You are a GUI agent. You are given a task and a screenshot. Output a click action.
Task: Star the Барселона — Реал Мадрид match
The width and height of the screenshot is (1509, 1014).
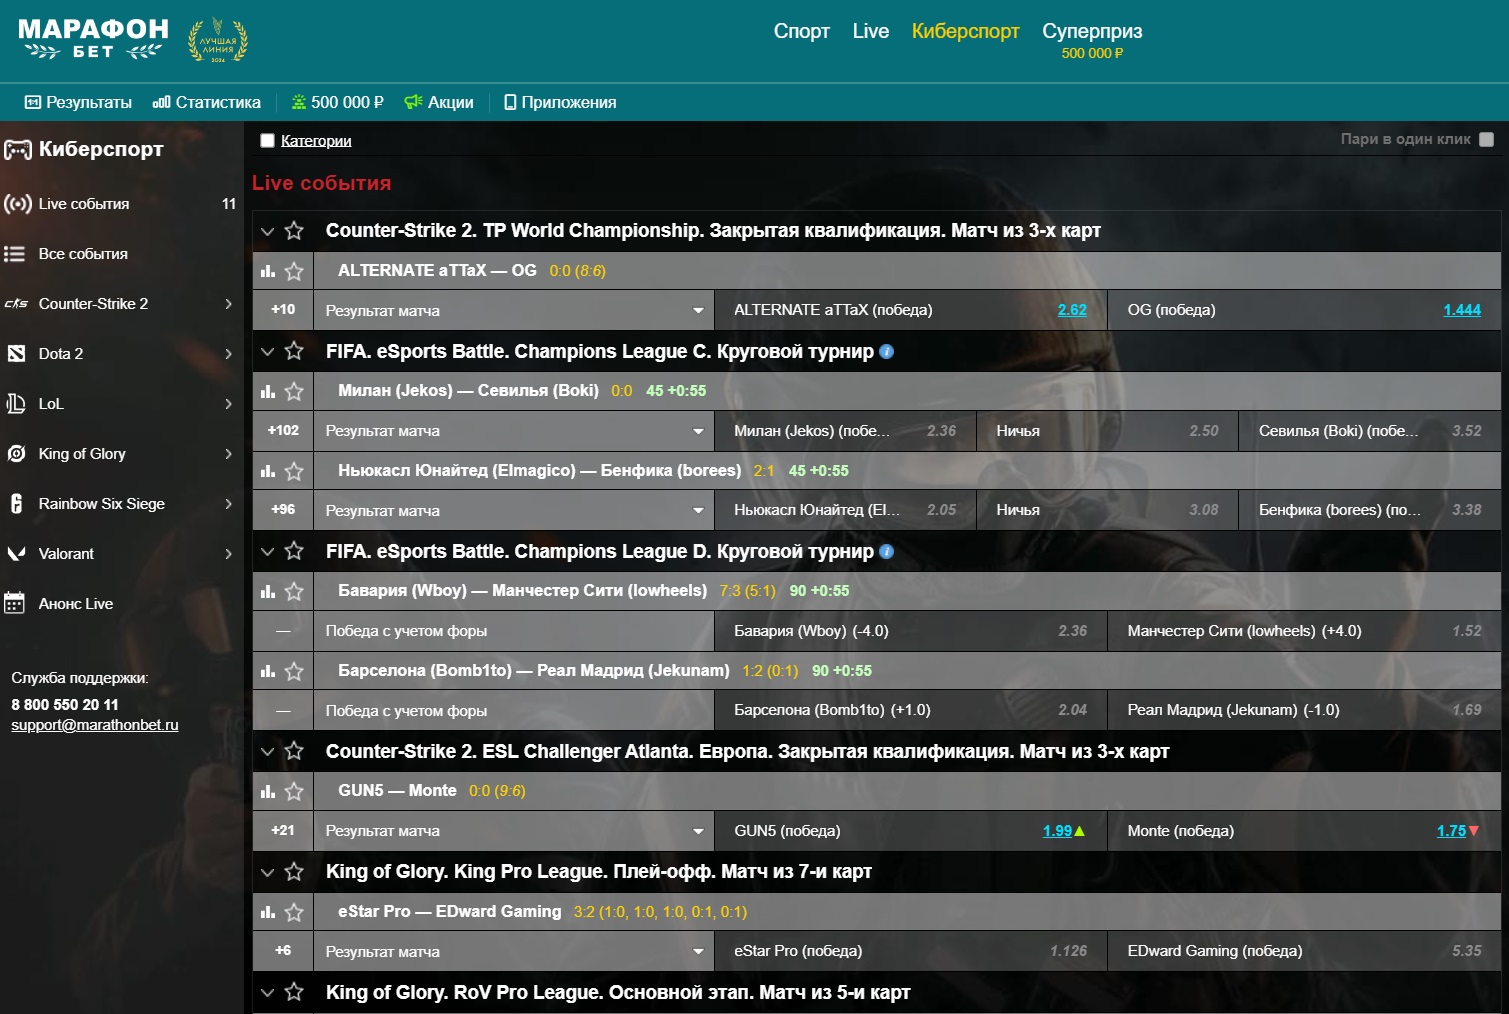(294, 671)
